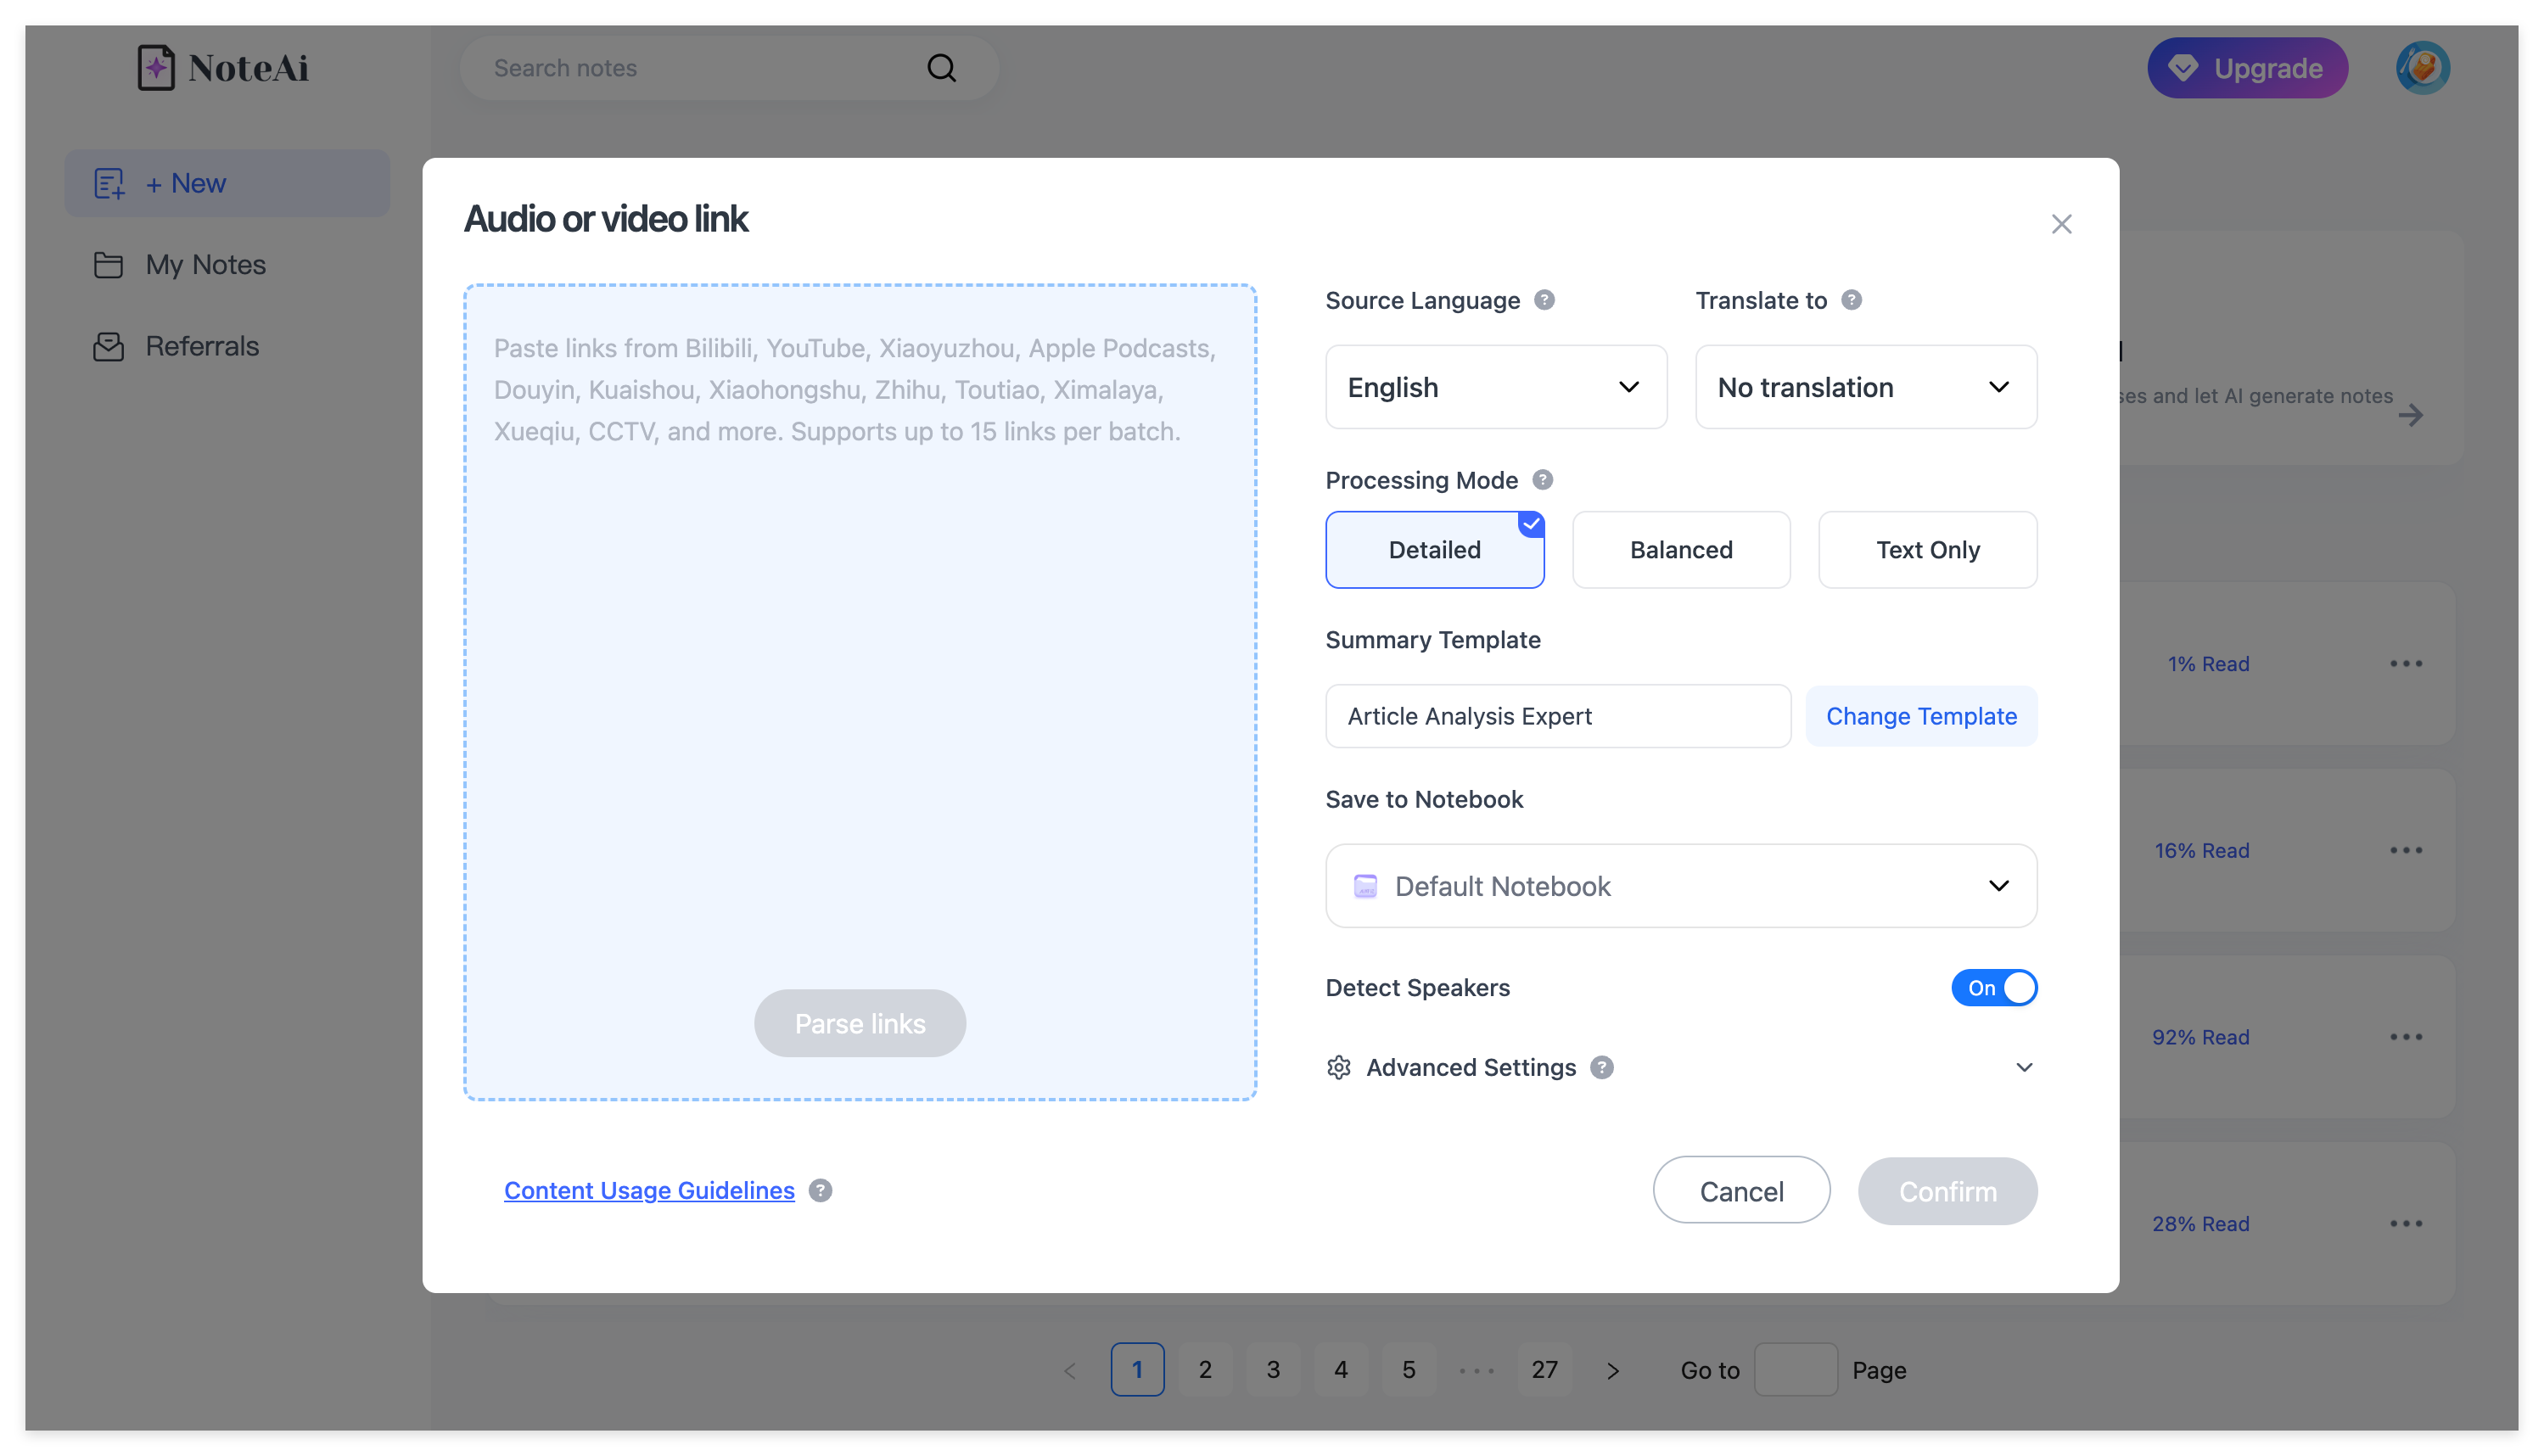The image size is (2544, 1456).
Task: Open the + New menu item
Action: [227, 183]
